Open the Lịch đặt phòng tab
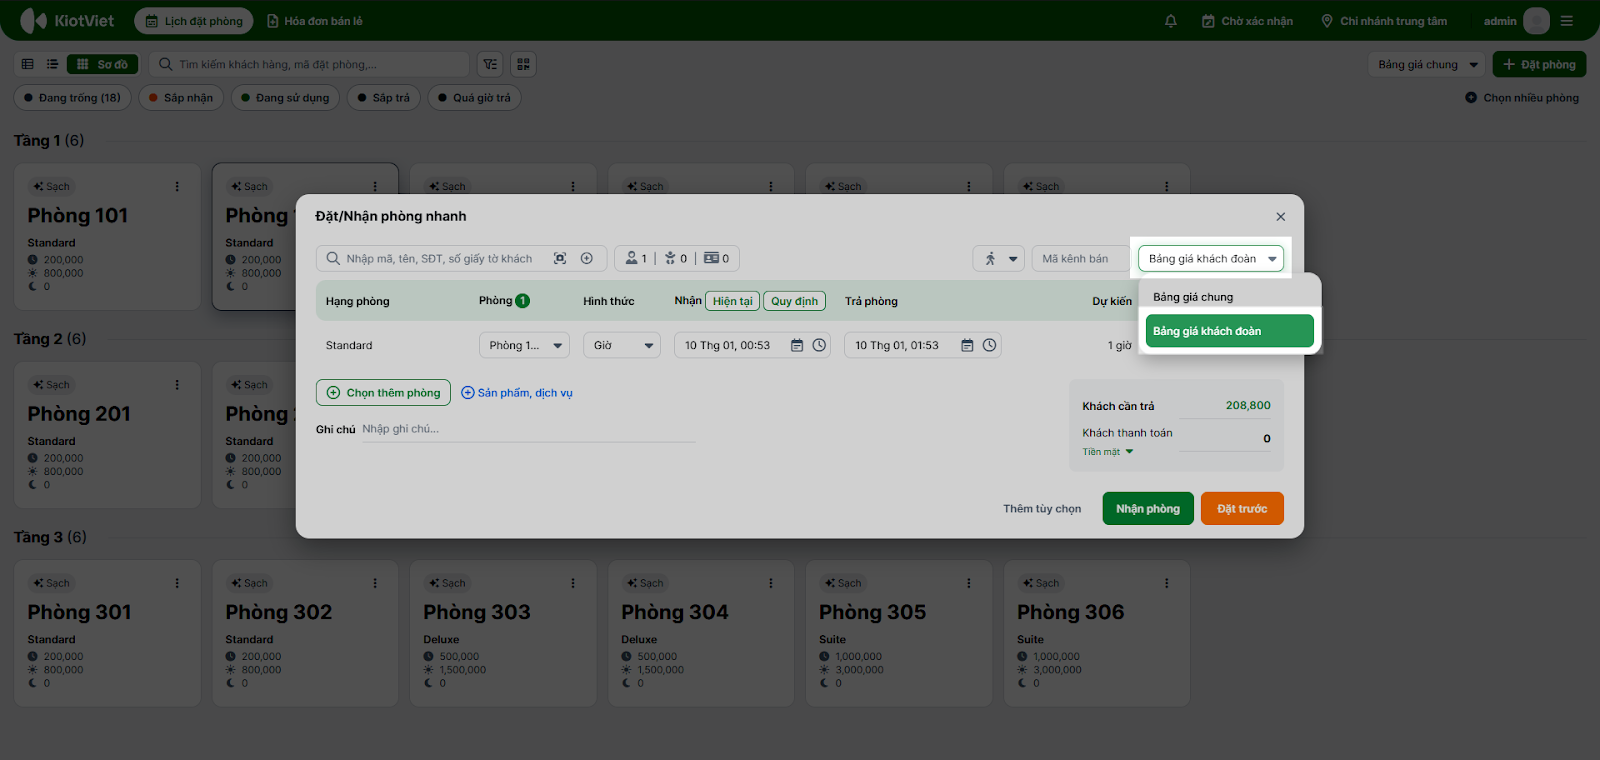This screenshot has height=760, width=1600. coord(194,21)
